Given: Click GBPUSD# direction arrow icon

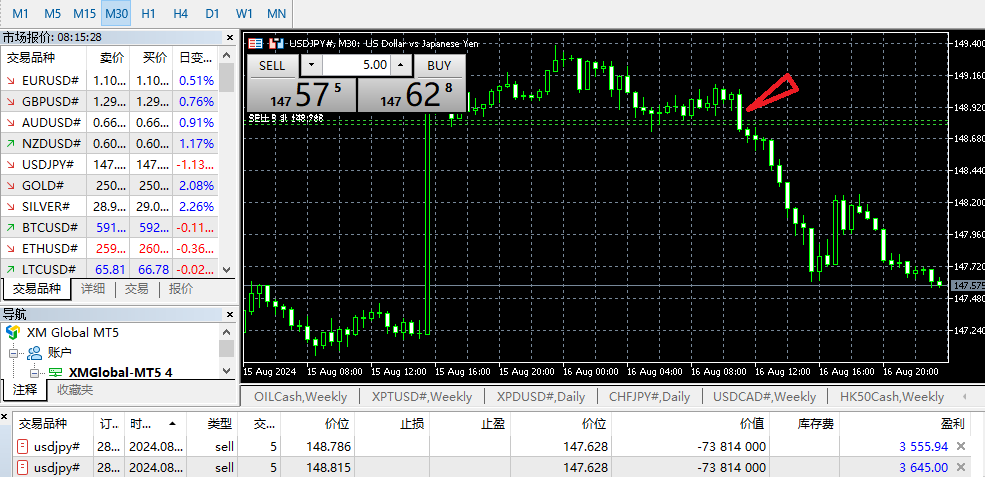Looking at the screenshot, I should click(11, 102).
